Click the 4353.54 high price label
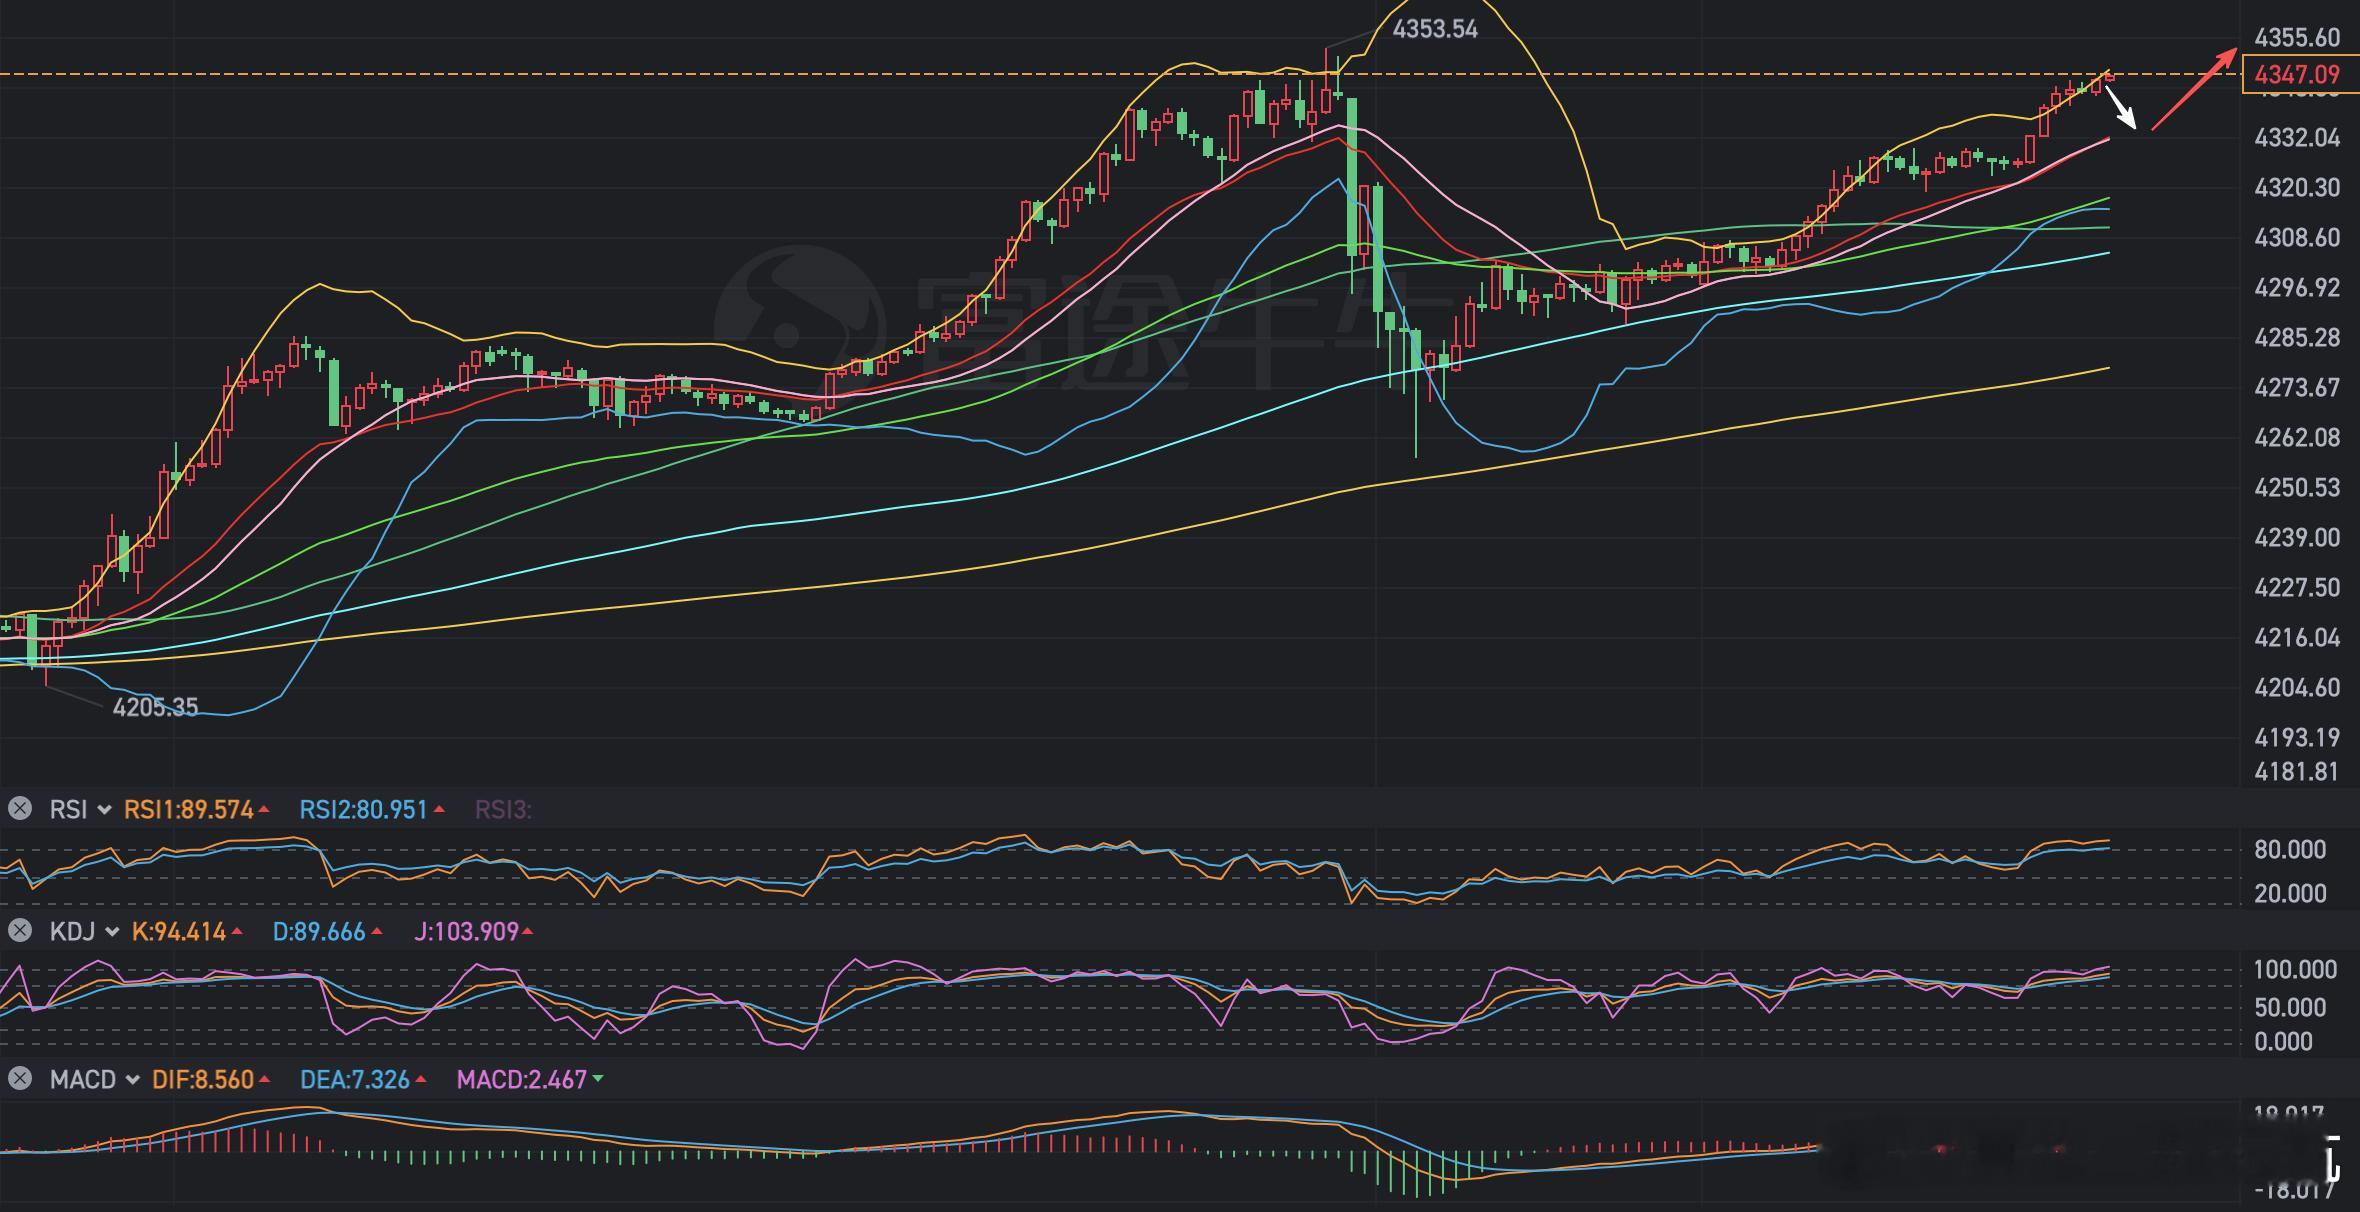The image size is (2360, 1212). 1434,29
